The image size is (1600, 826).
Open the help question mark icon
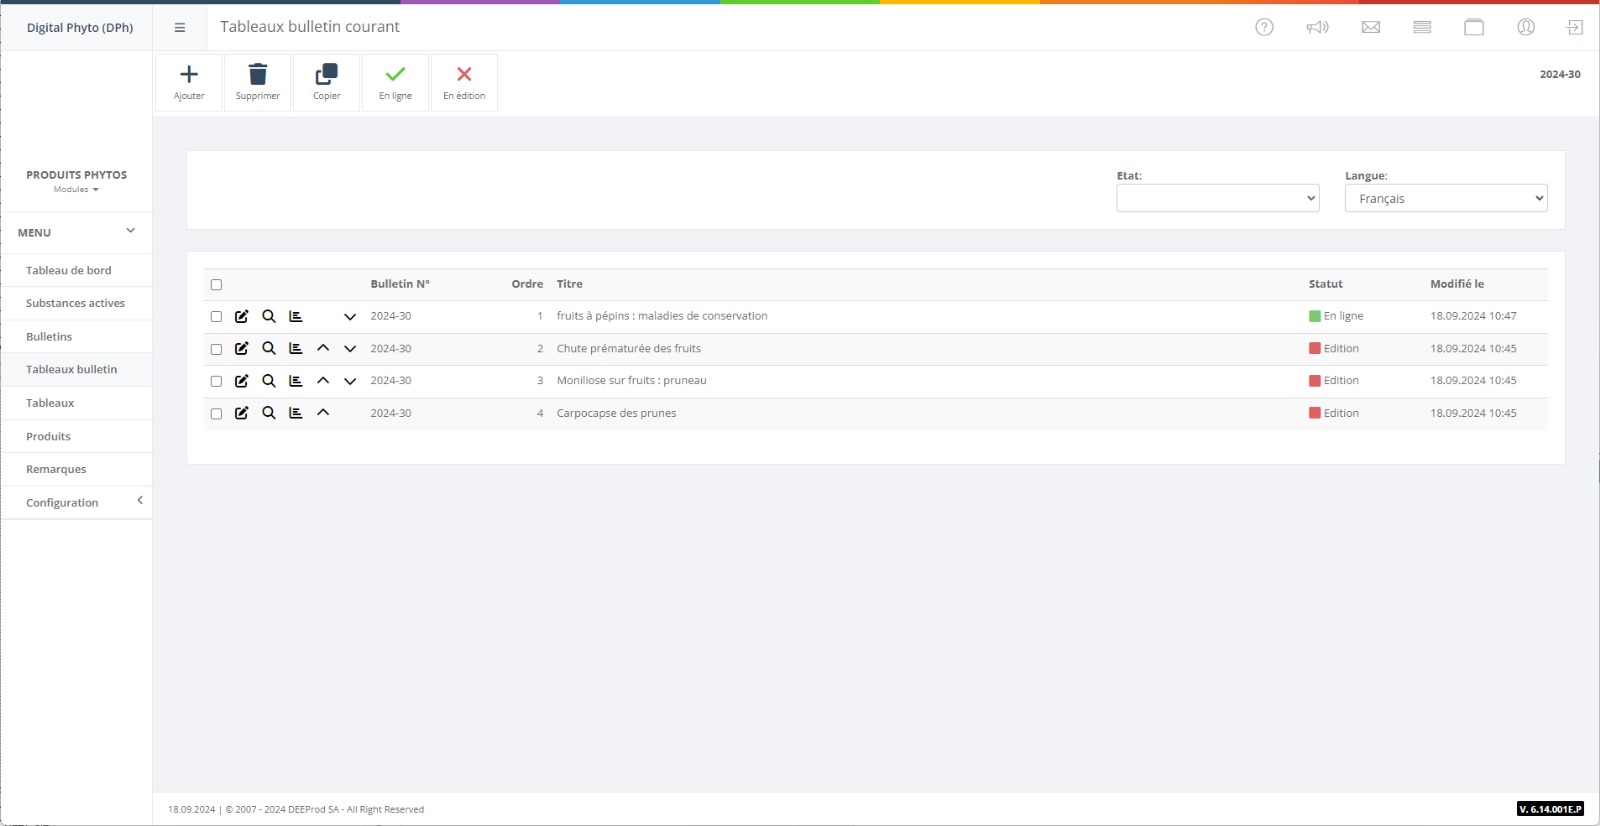coord(1264,27)
